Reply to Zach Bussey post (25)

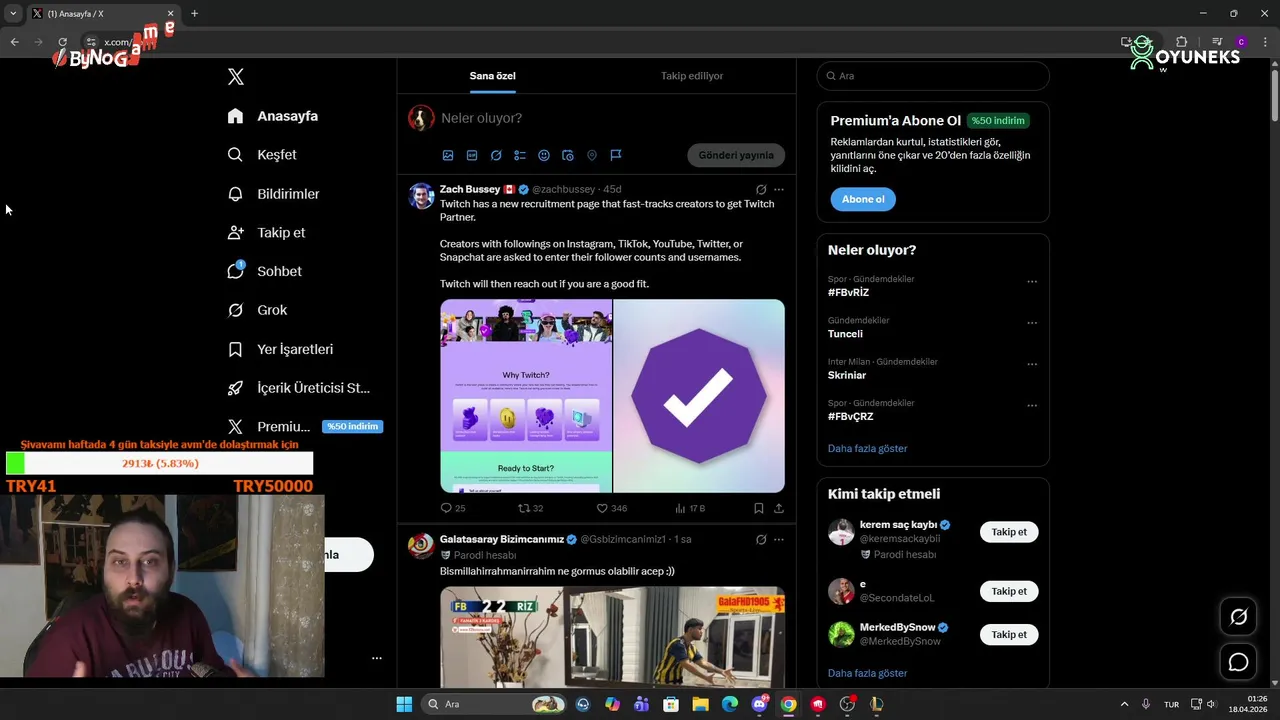453,508
